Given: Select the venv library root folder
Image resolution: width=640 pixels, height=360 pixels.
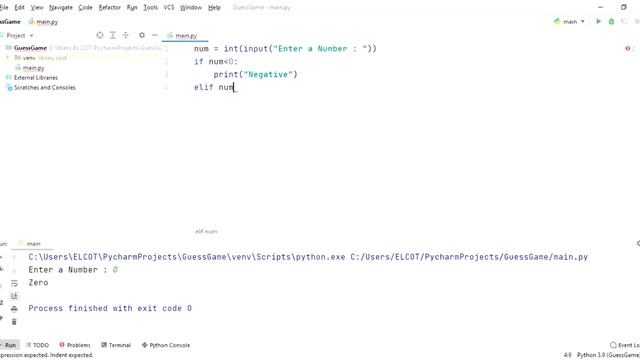Looking at the screenshot, I should coord(40,58).
